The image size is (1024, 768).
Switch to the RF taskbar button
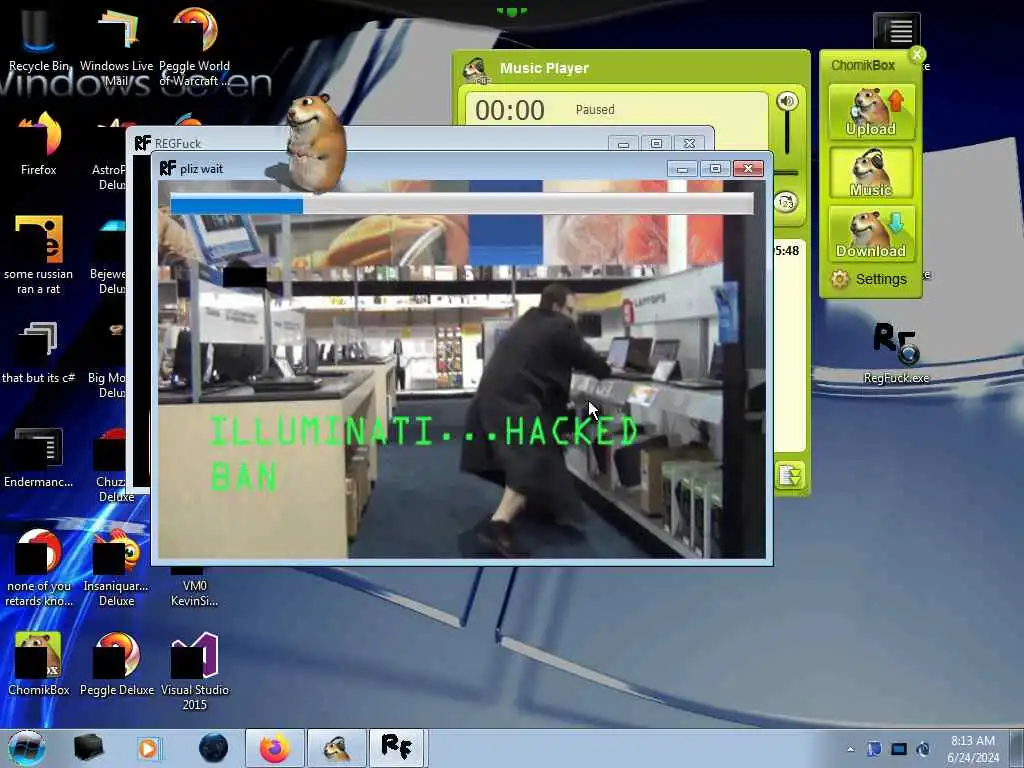(x=398, y=748)
